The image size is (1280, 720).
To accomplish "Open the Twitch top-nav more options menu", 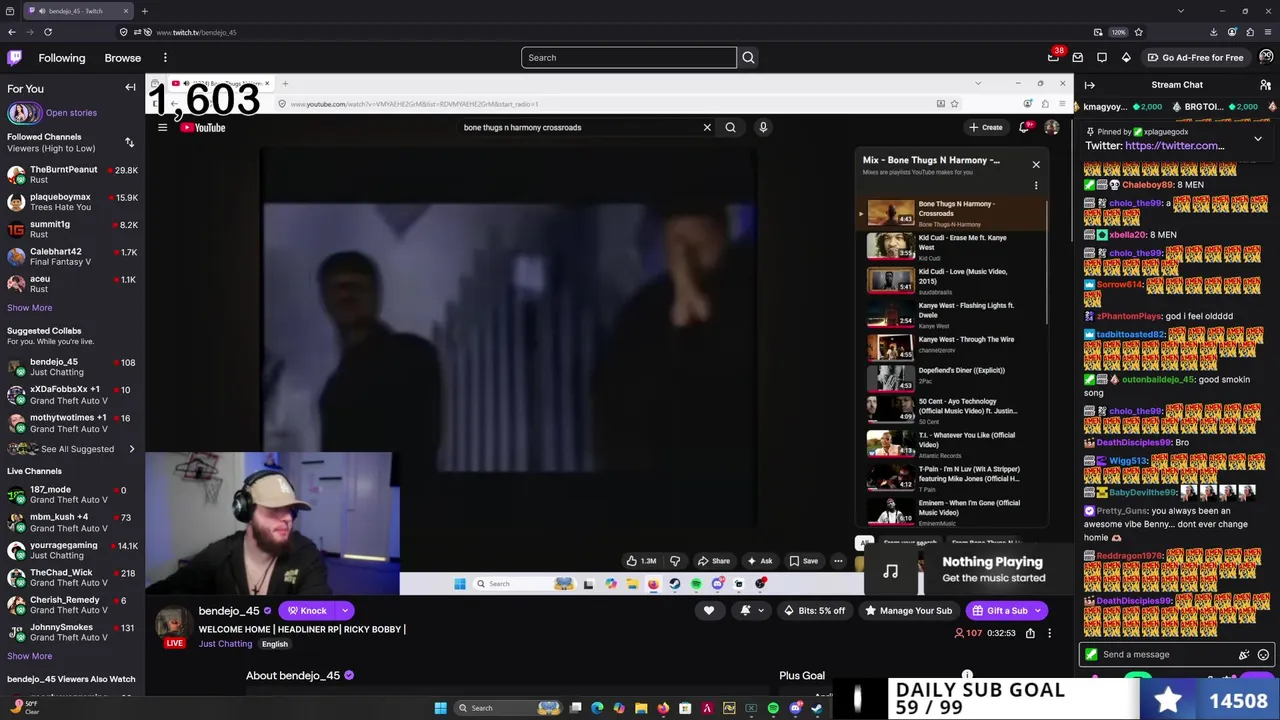I will pyautogui.click(x=165, y=57).
